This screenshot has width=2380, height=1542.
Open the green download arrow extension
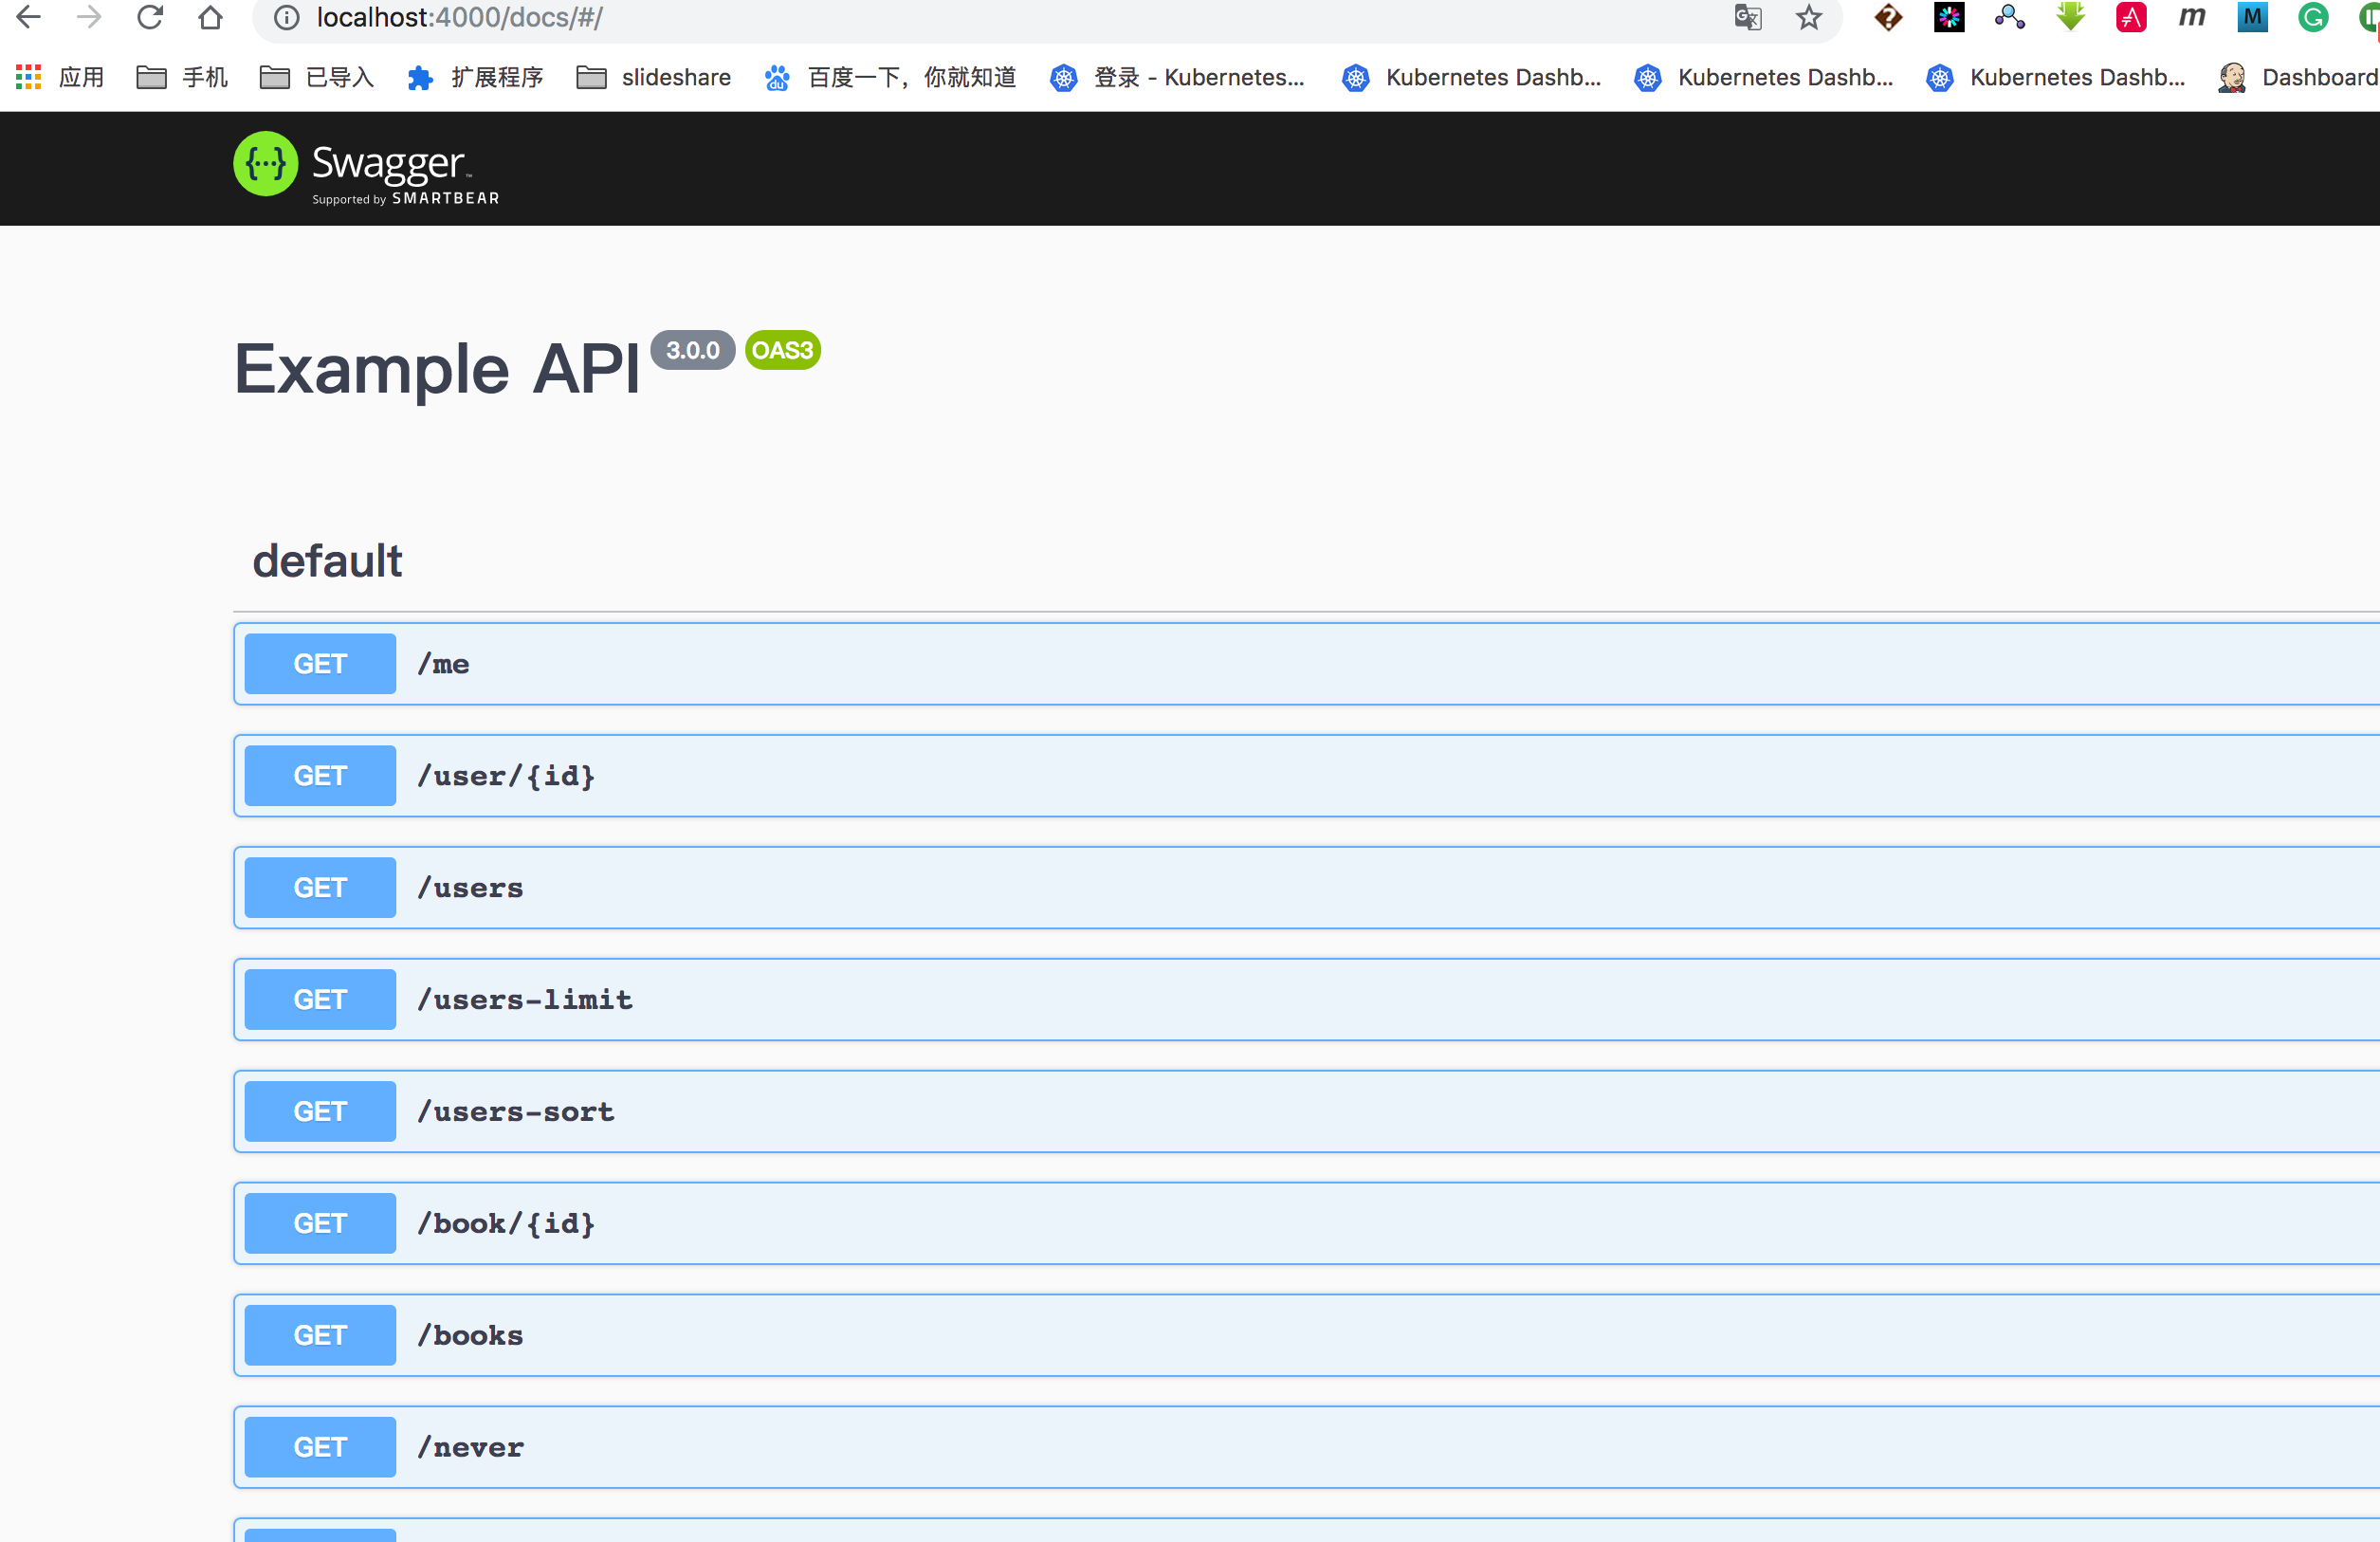(x=2070, y=18)
